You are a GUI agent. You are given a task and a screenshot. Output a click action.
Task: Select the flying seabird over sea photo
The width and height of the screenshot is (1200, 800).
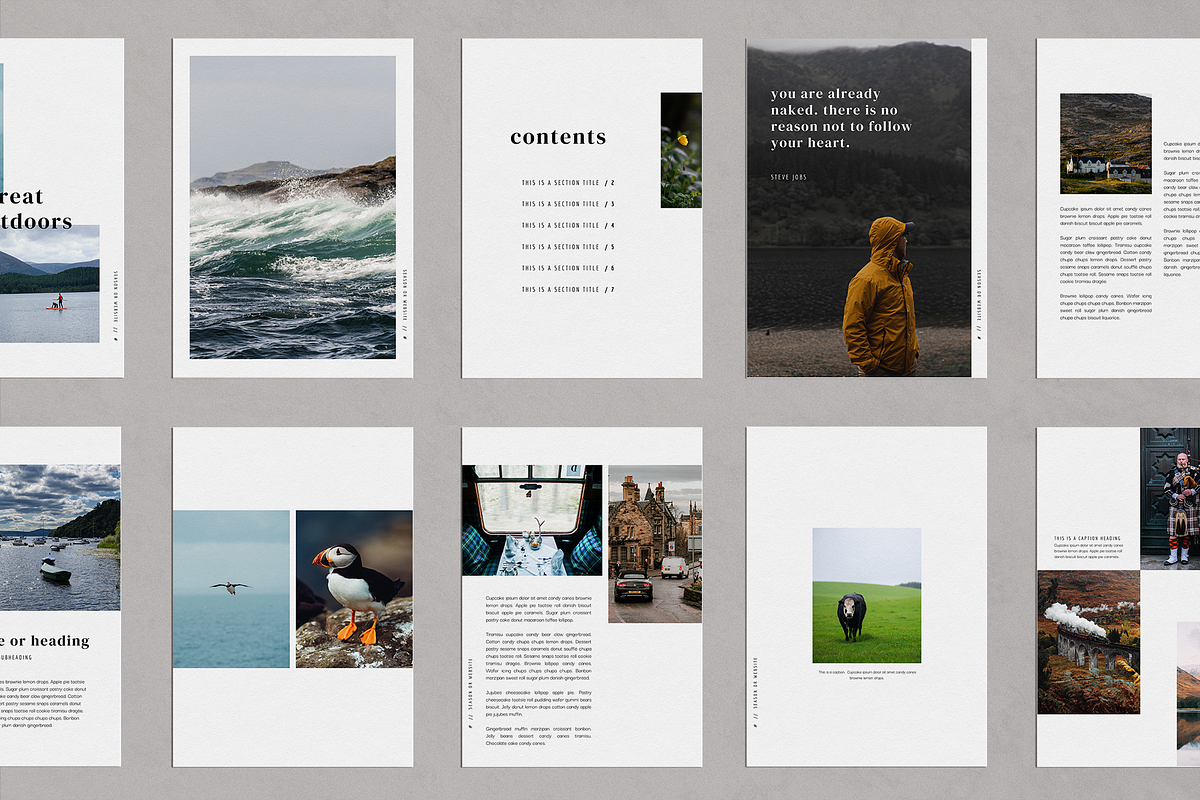[x=231, y=589]
